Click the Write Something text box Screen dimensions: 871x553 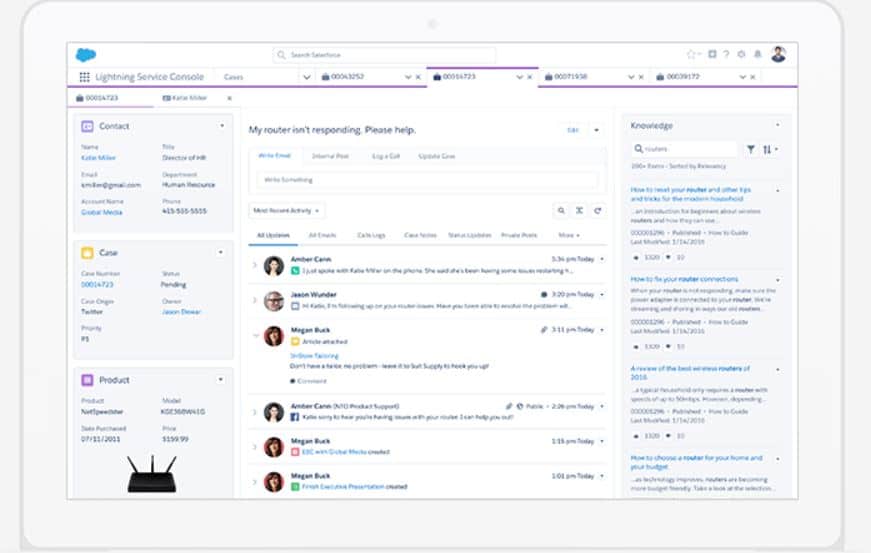pos(427,180)
